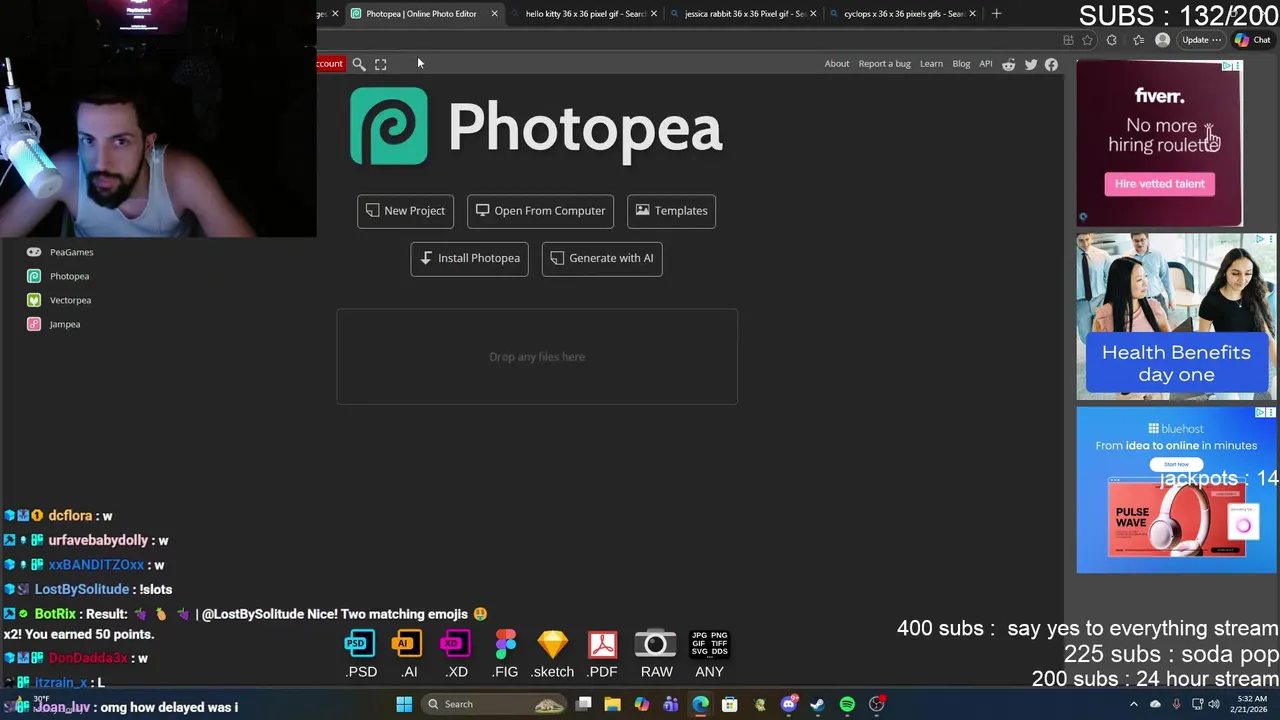The height and width of the screenshot is (720, 1280).
Task: Open Vectorpea from the sidebar
Action: 70,300
